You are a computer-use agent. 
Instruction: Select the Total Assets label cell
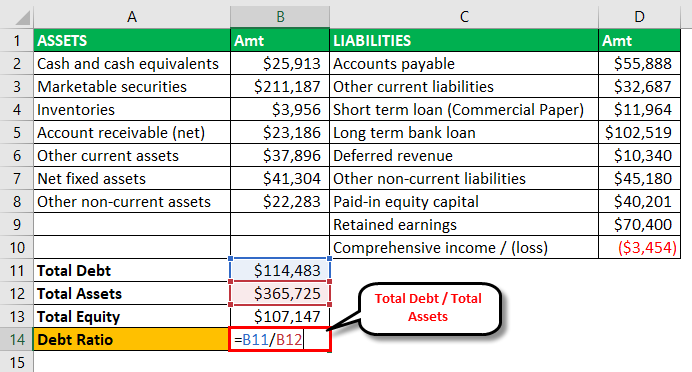(x=132, y=293)
